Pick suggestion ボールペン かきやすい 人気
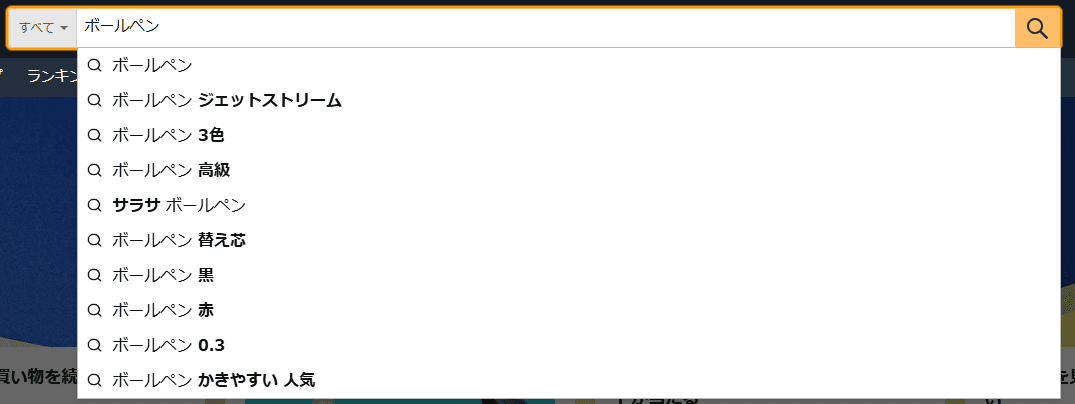This screenshot has width=1075, height=404. (x=569, y=379)
